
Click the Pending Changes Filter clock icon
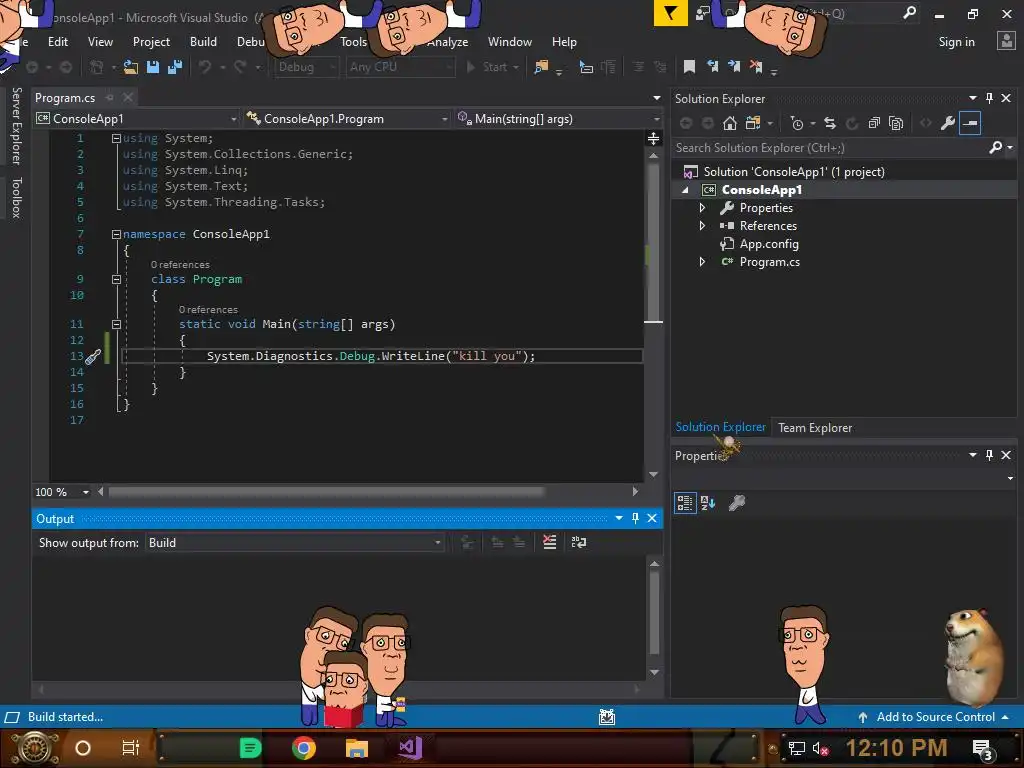[797, 123]
